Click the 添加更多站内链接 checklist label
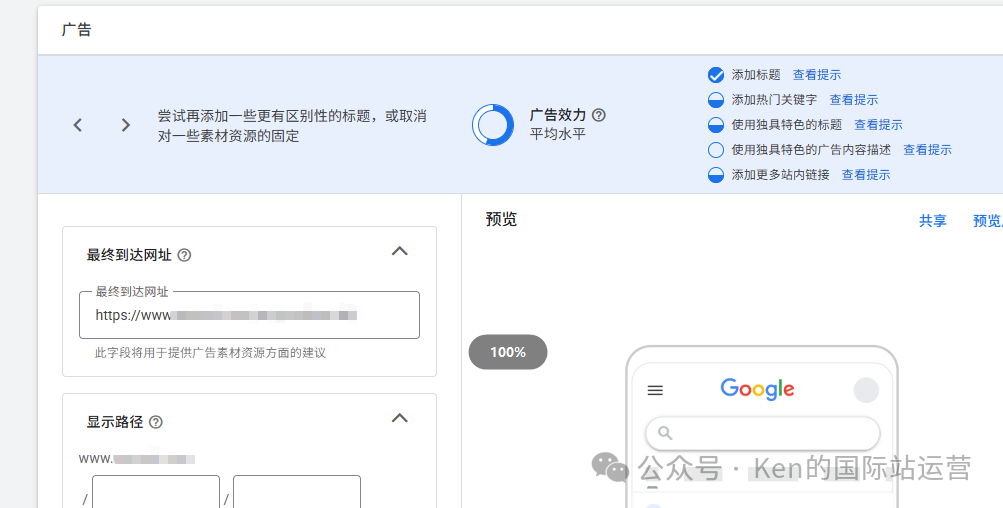The width and height of the screenshot is (1003, 508). tap(780, 175)
